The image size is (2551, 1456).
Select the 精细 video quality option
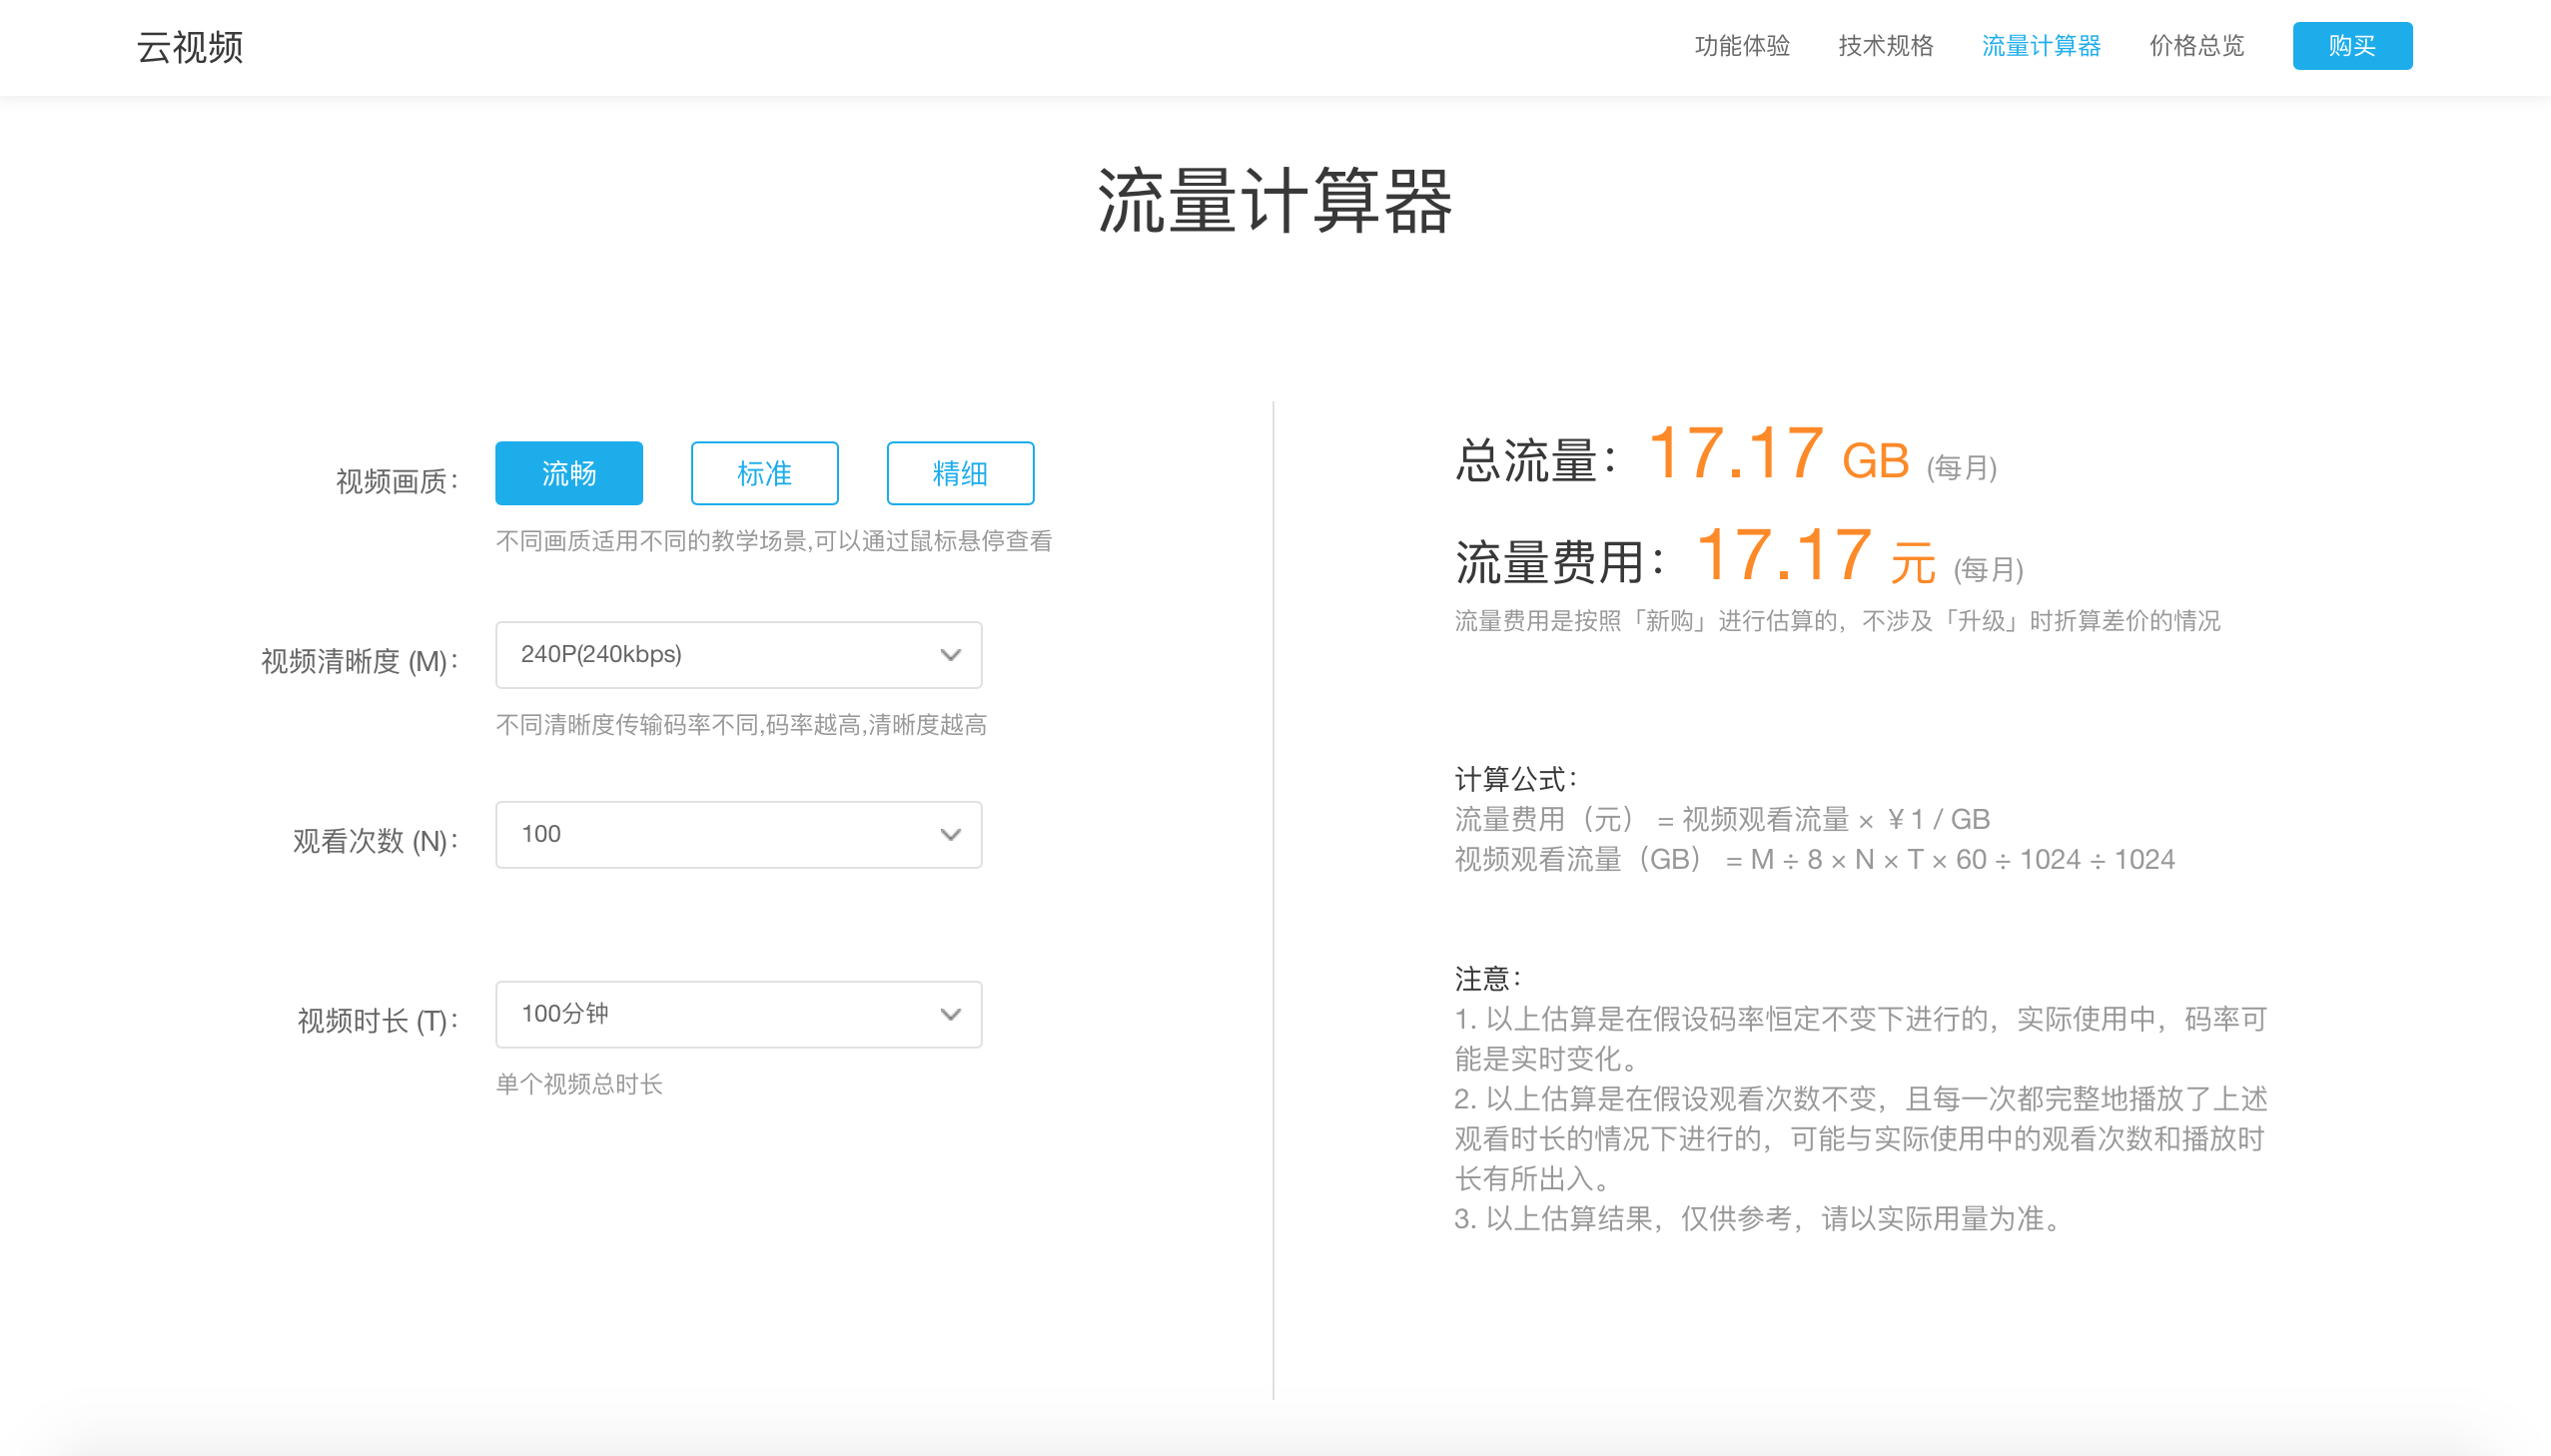point(959,473)
